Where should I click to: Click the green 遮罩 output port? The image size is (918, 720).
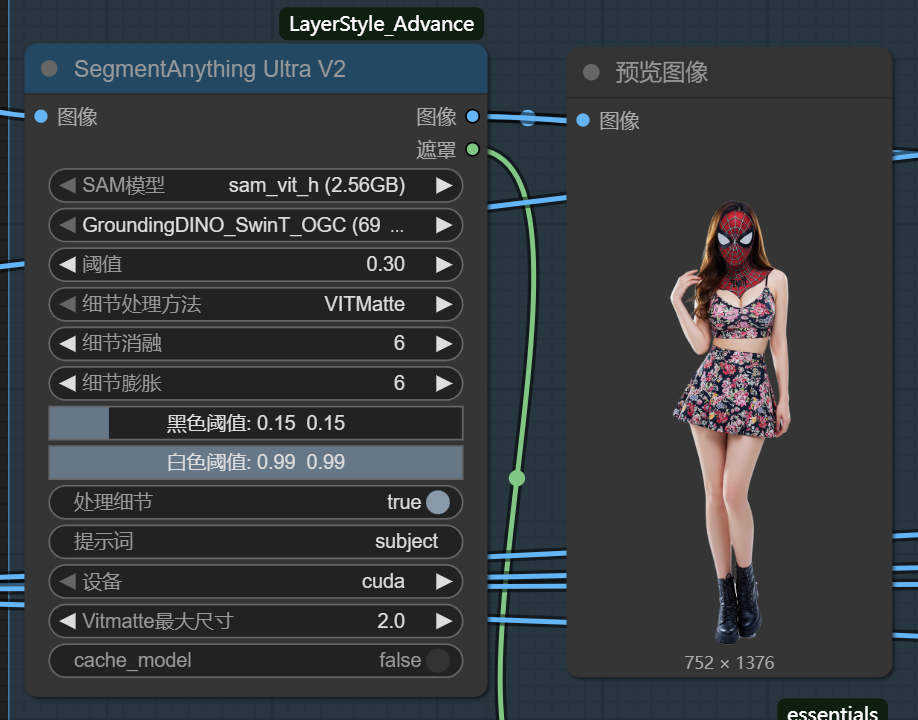click(472, 149)
